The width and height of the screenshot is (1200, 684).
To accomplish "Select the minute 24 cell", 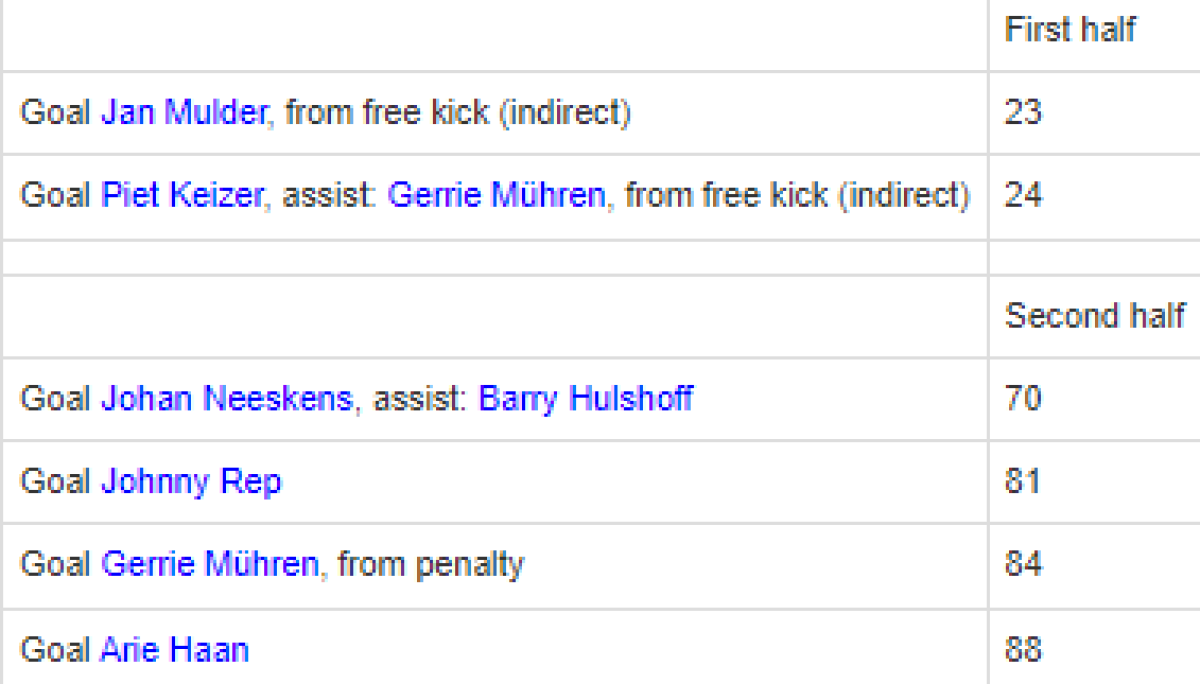I will (x=1023, y=195).
